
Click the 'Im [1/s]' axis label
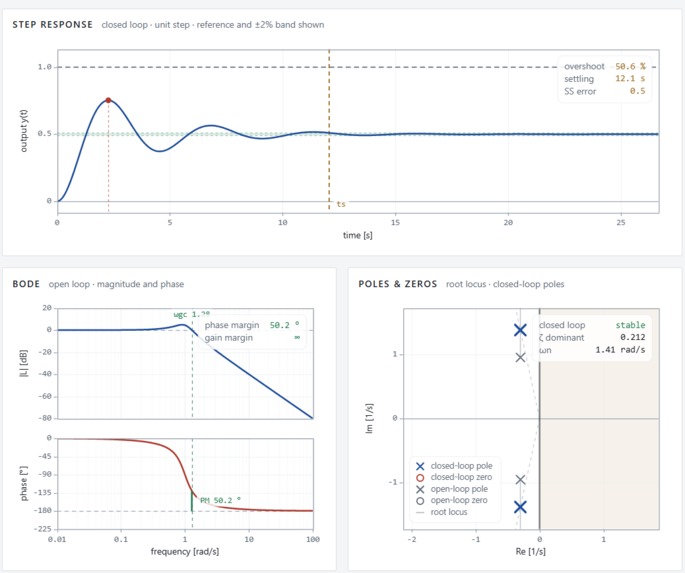(369, 418)
